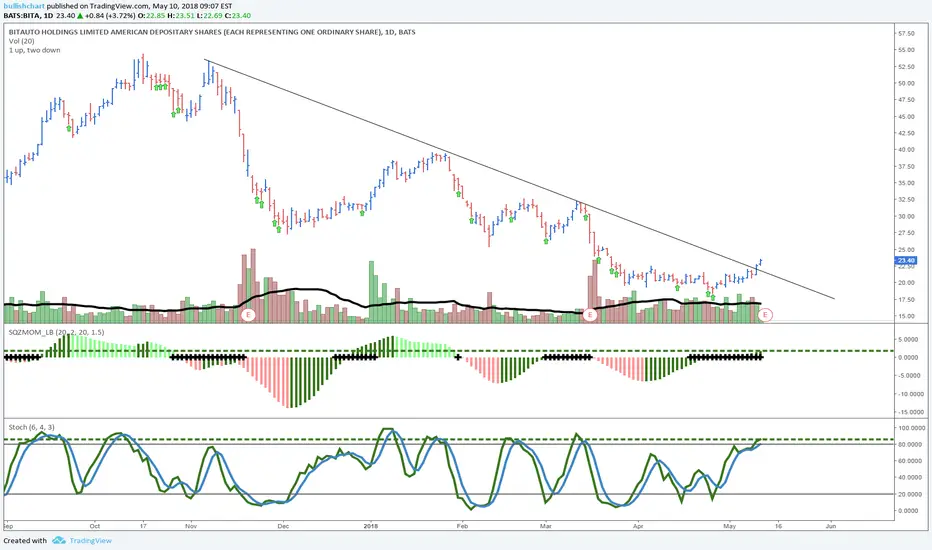This screenshot has width=932, height=550.
Task: Select the current price label 23.40
Action: [906, 260]
